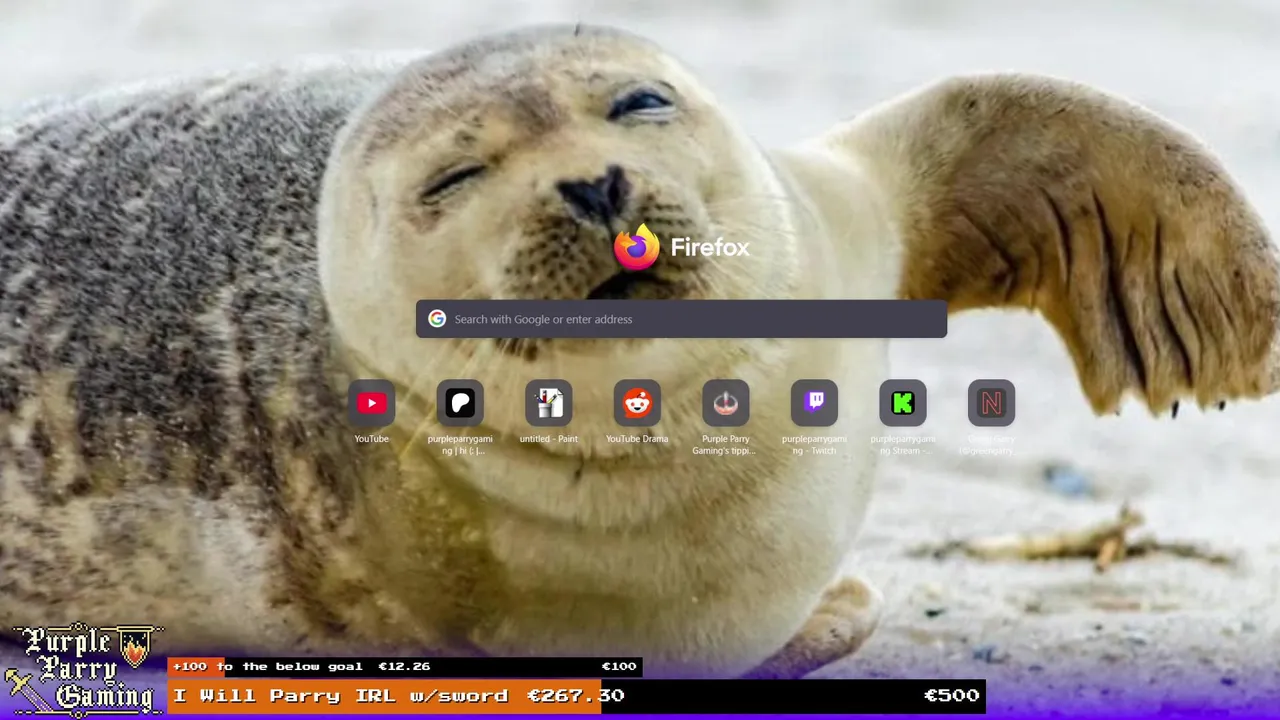Open the purpleparrygaming hi shortcut tile
Viewport: 1280px width, 720px height.
coord(460,403)
